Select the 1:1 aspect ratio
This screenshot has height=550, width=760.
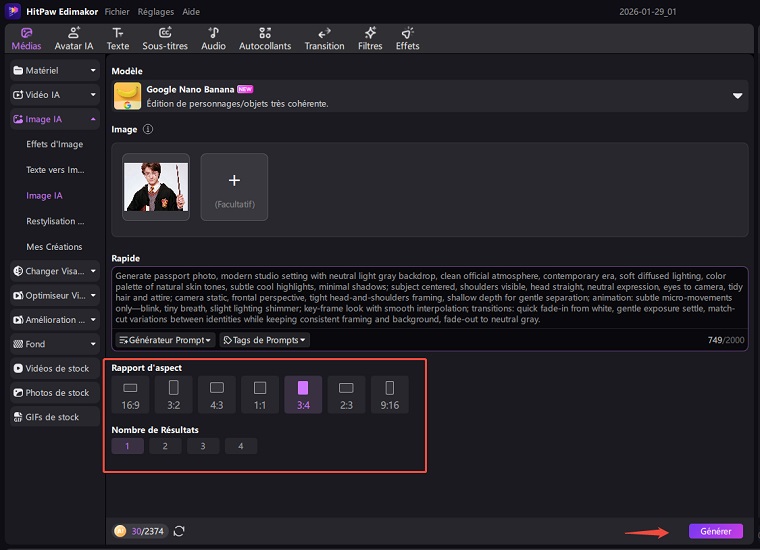pyautogui.click(x=260, y=395)
